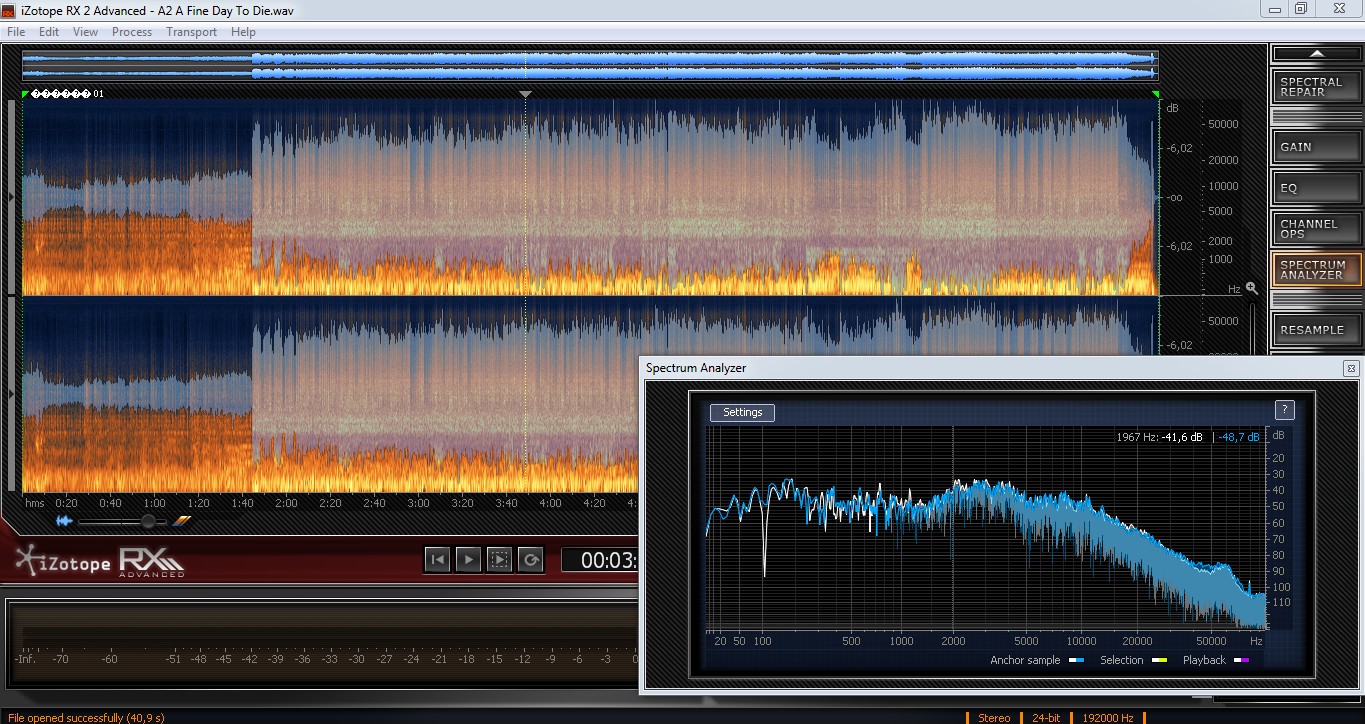Click the waveform view icon beside opacity slider

64,521
